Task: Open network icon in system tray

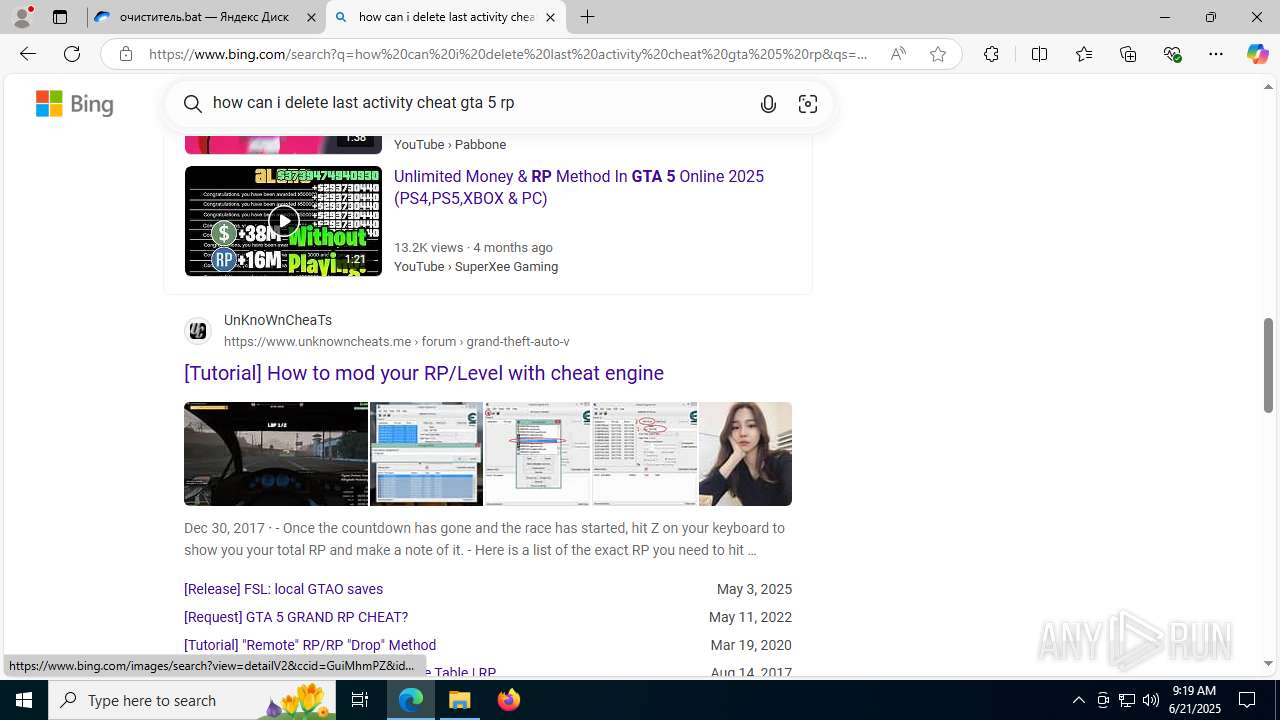Action: pos(1127,700)
